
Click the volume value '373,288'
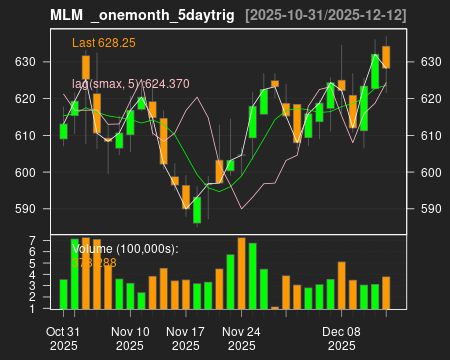(x=94, y=263)
